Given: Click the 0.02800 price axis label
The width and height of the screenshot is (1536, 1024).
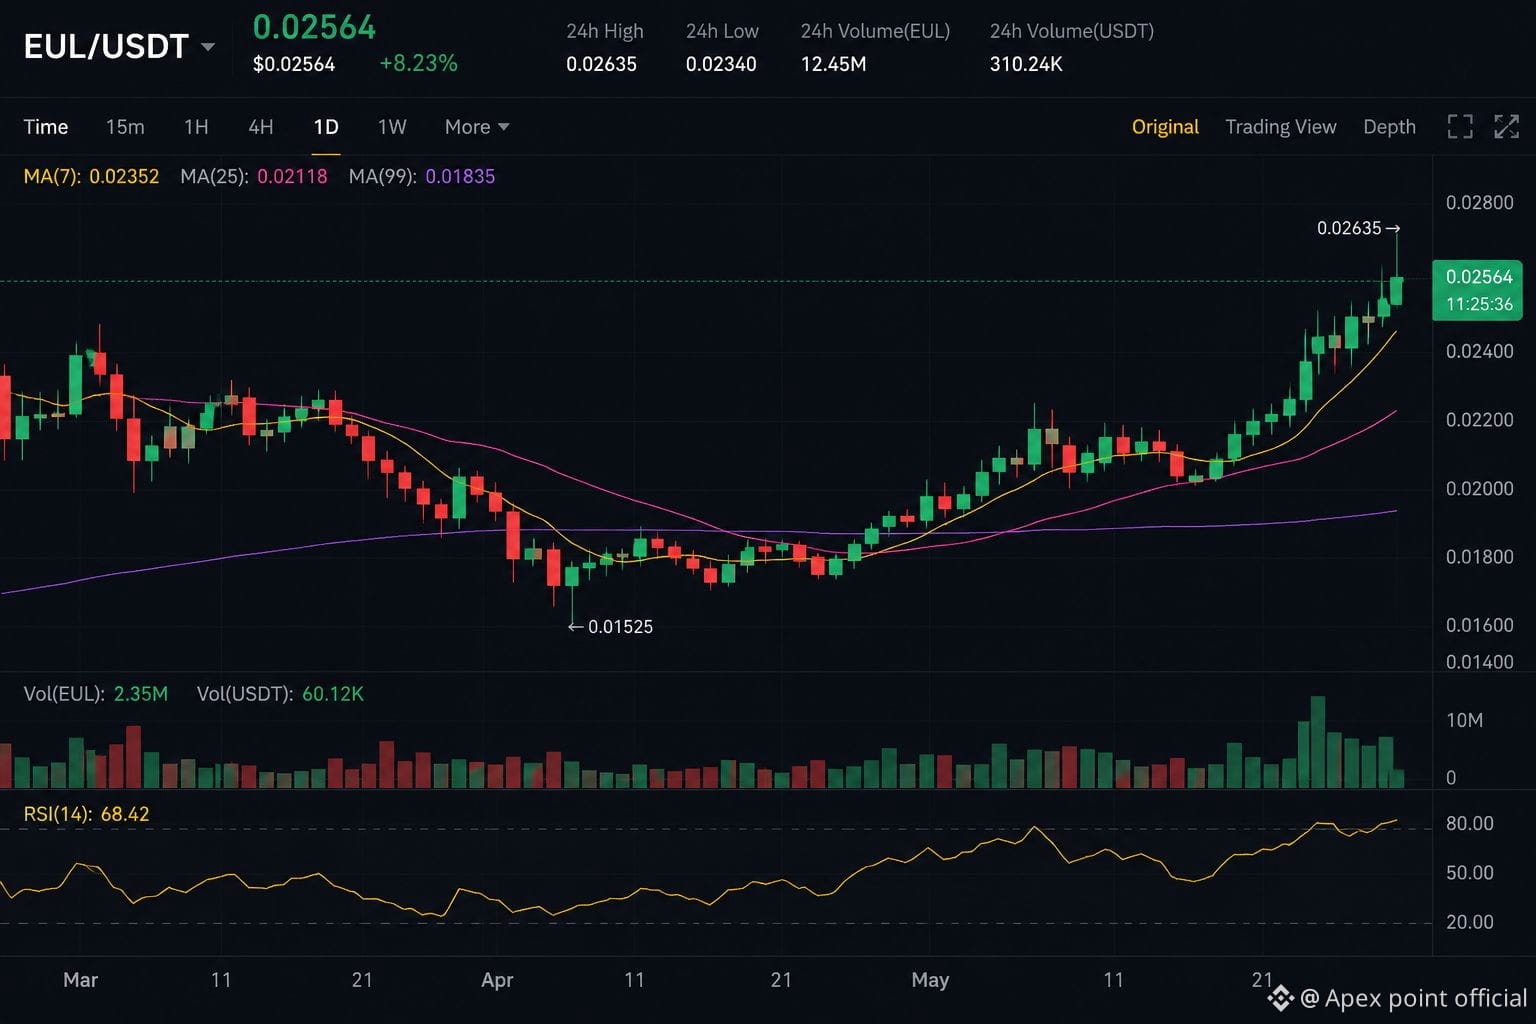Looking at the screenshot, I should [1480, 203].
